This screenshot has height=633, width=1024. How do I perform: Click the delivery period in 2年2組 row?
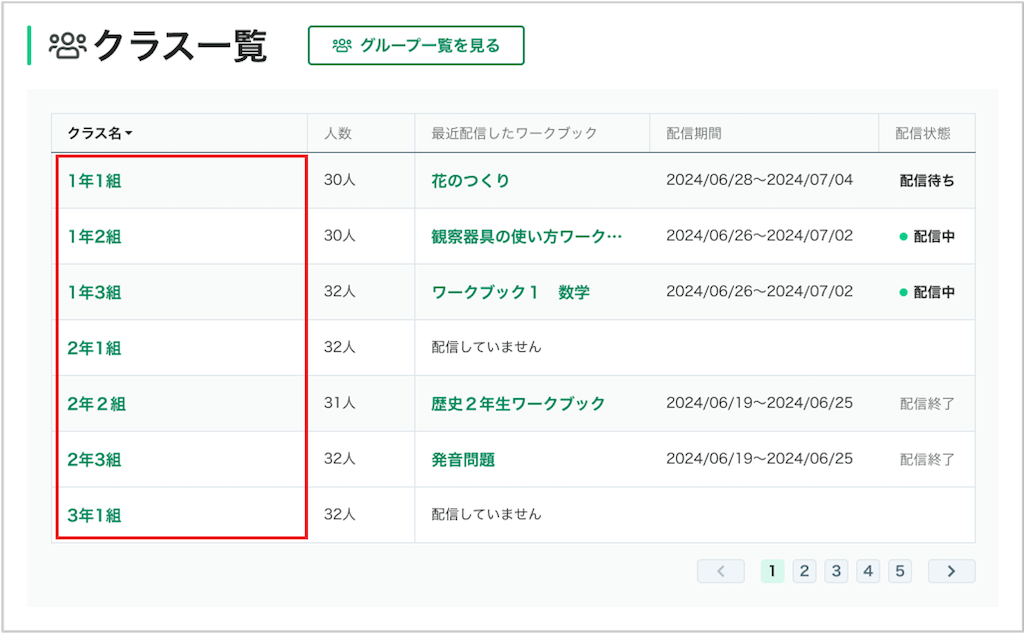(x=760, y=402)
